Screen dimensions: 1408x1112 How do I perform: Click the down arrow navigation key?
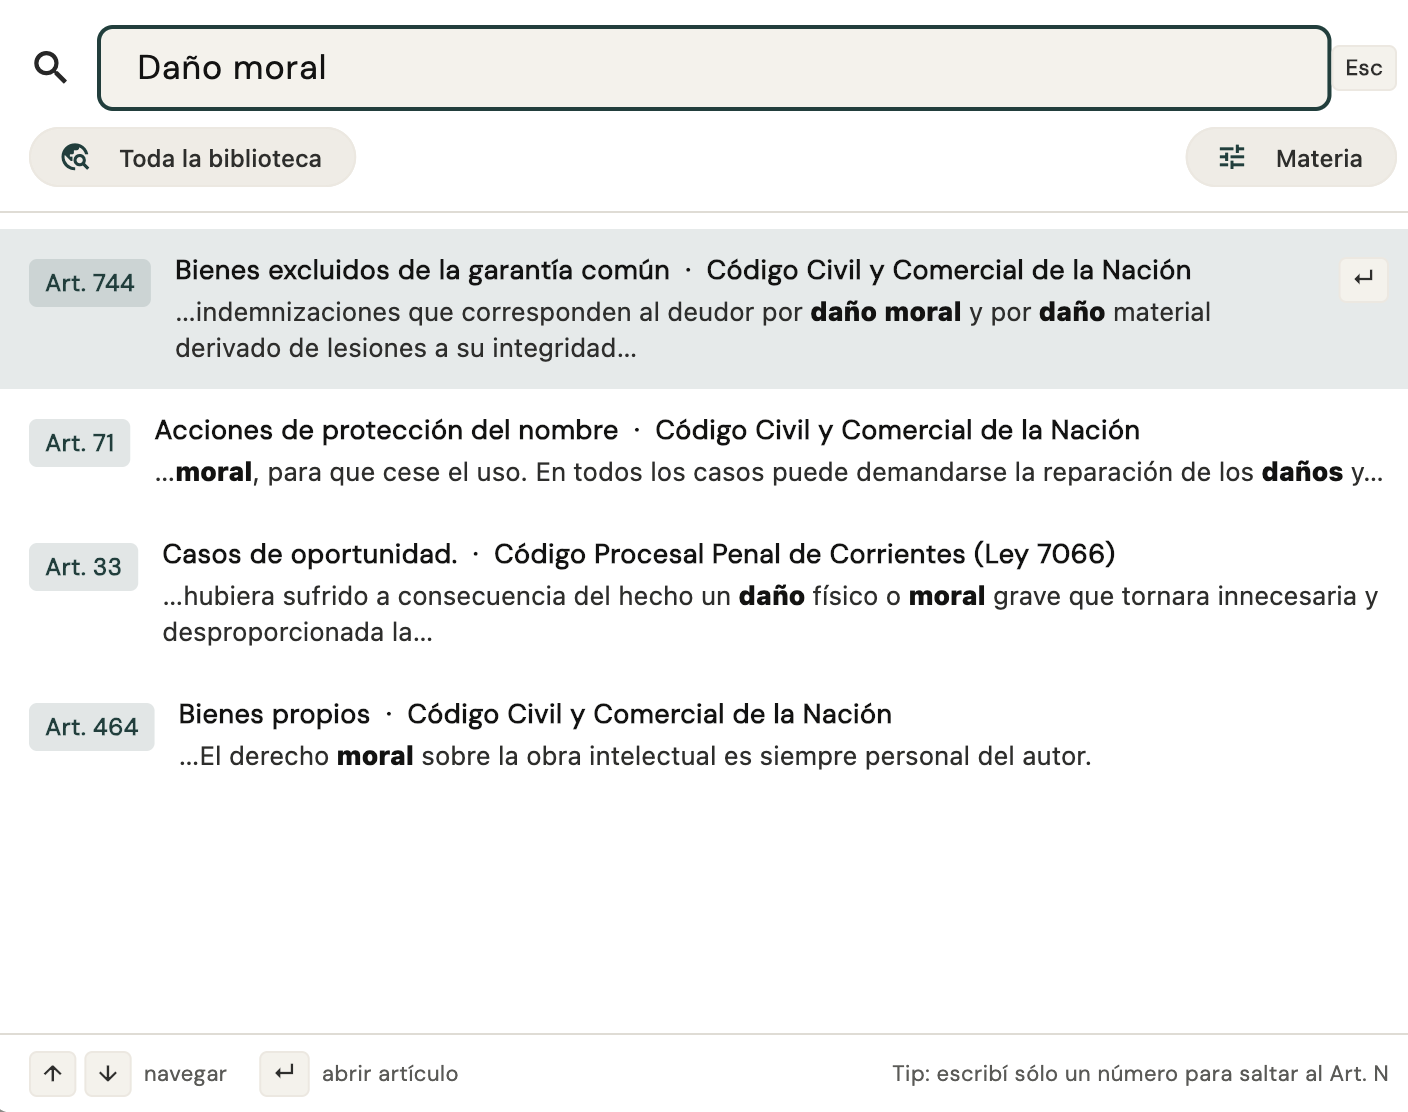click(108, 1074)
